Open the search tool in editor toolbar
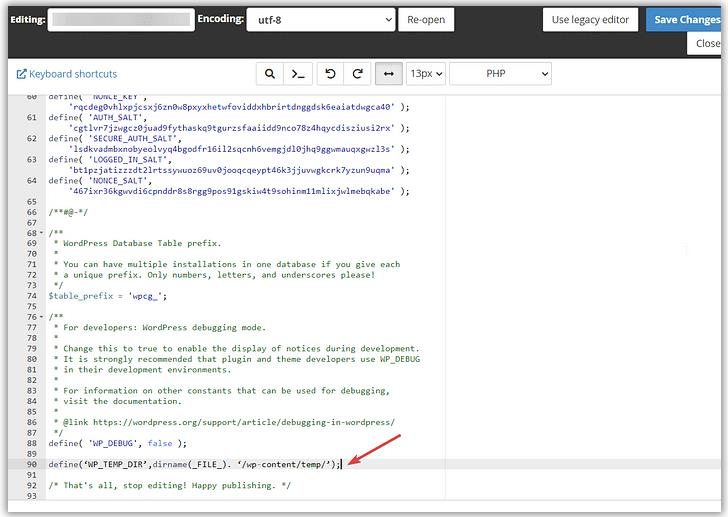This screenshot has height=517, width=728. [270, 74]
